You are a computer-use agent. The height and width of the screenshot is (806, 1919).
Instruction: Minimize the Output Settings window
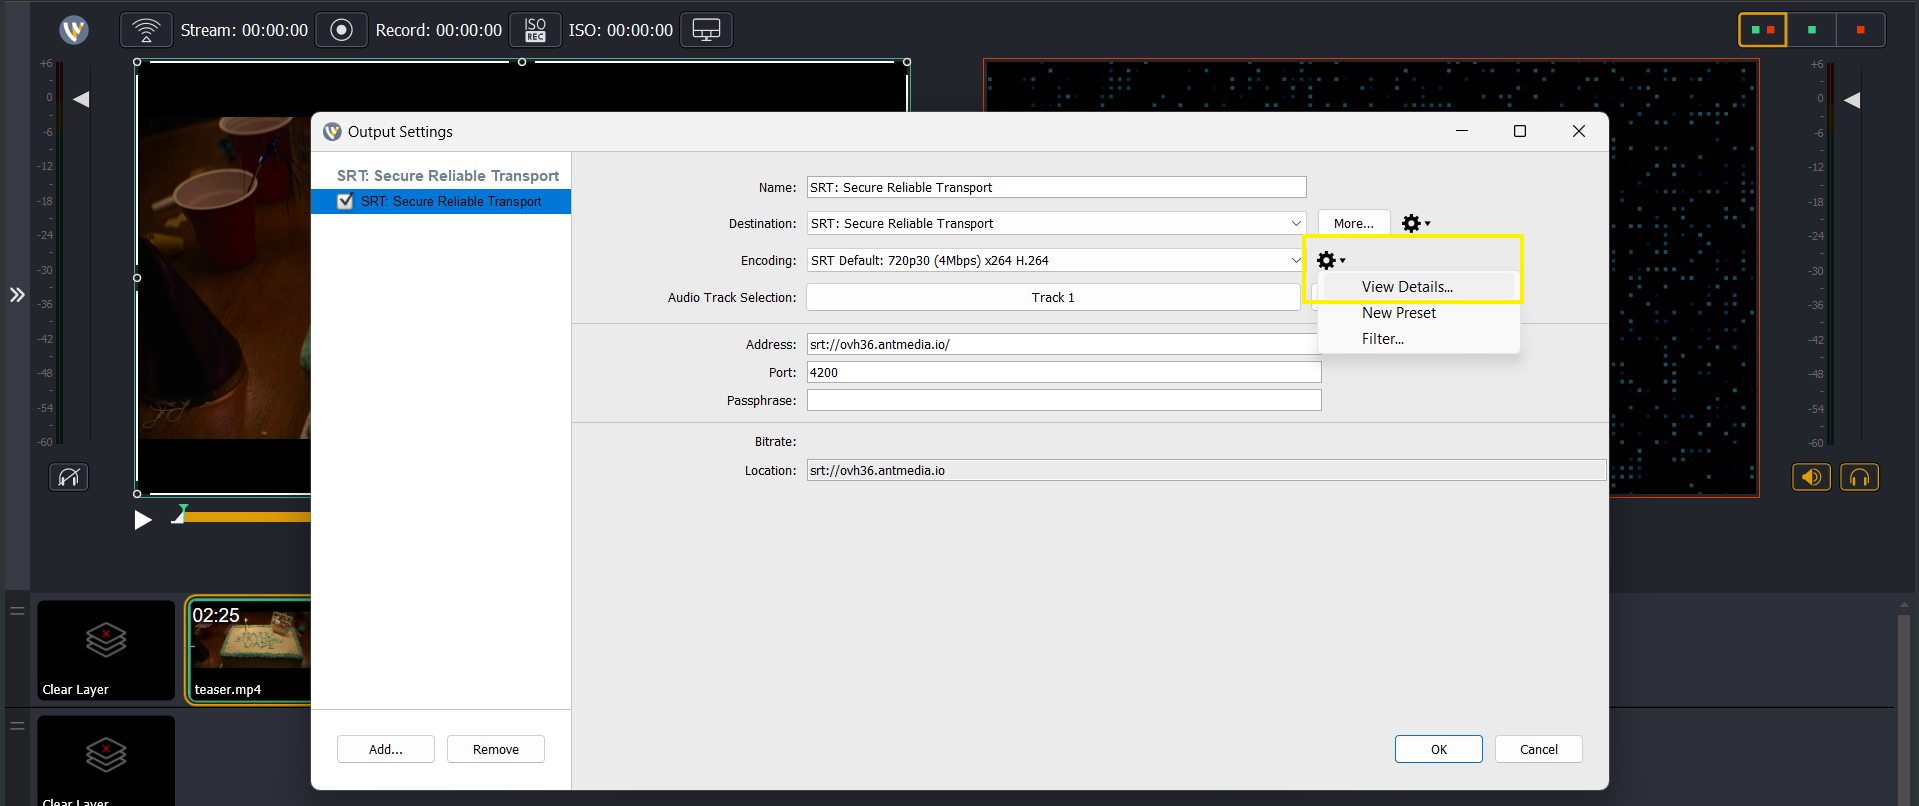point(1462,131)
